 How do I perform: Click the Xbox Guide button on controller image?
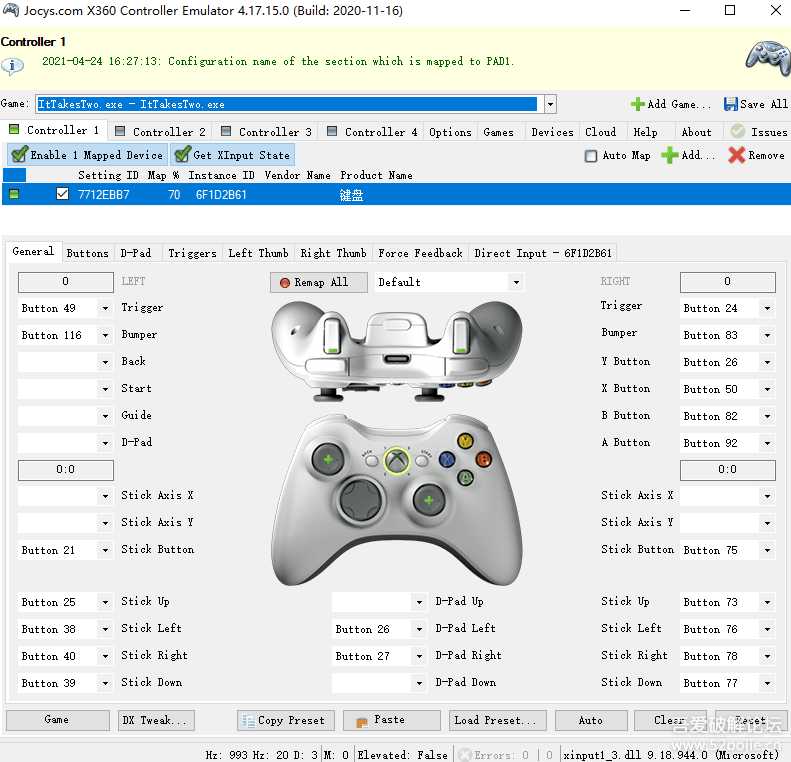[397, 461]
